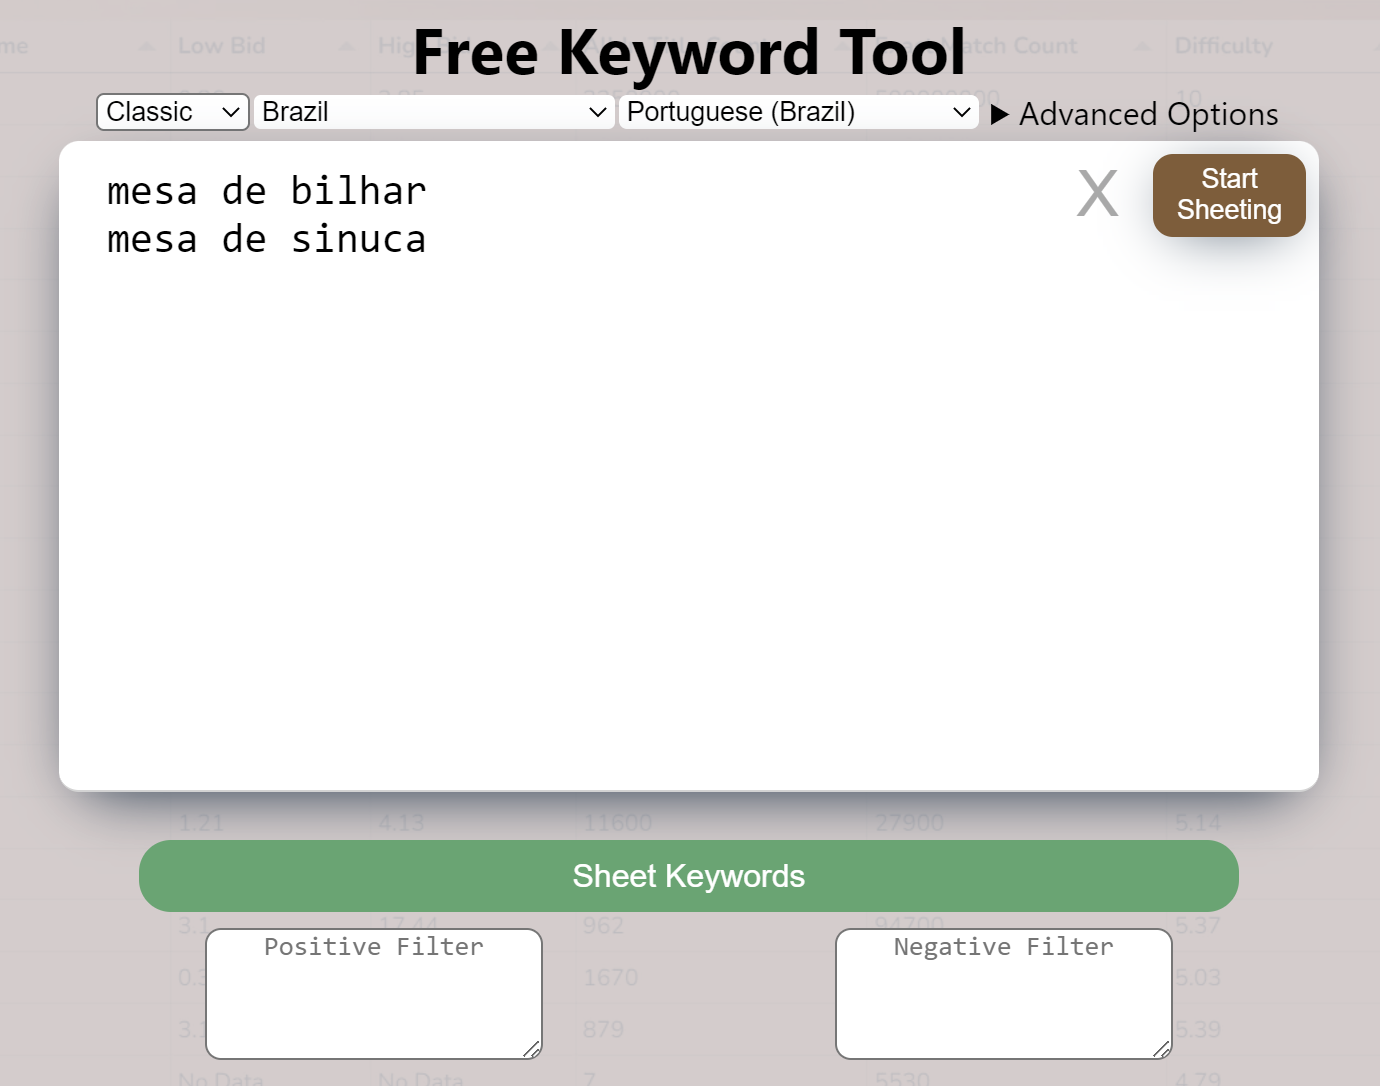This screenshot has width=1380, height=1086.
Task: Open the Classic mode dropdown
Action: click(172, 112)
